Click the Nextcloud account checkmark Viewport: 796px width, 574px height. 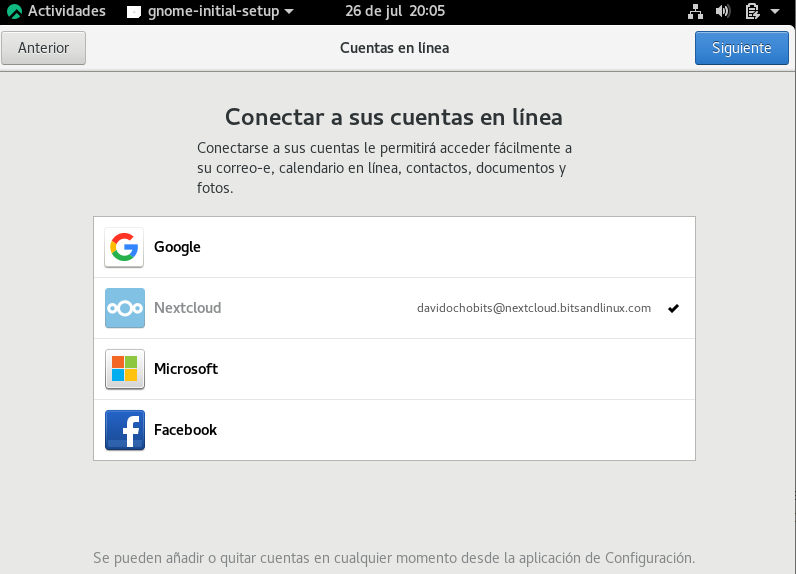(673, 308)
